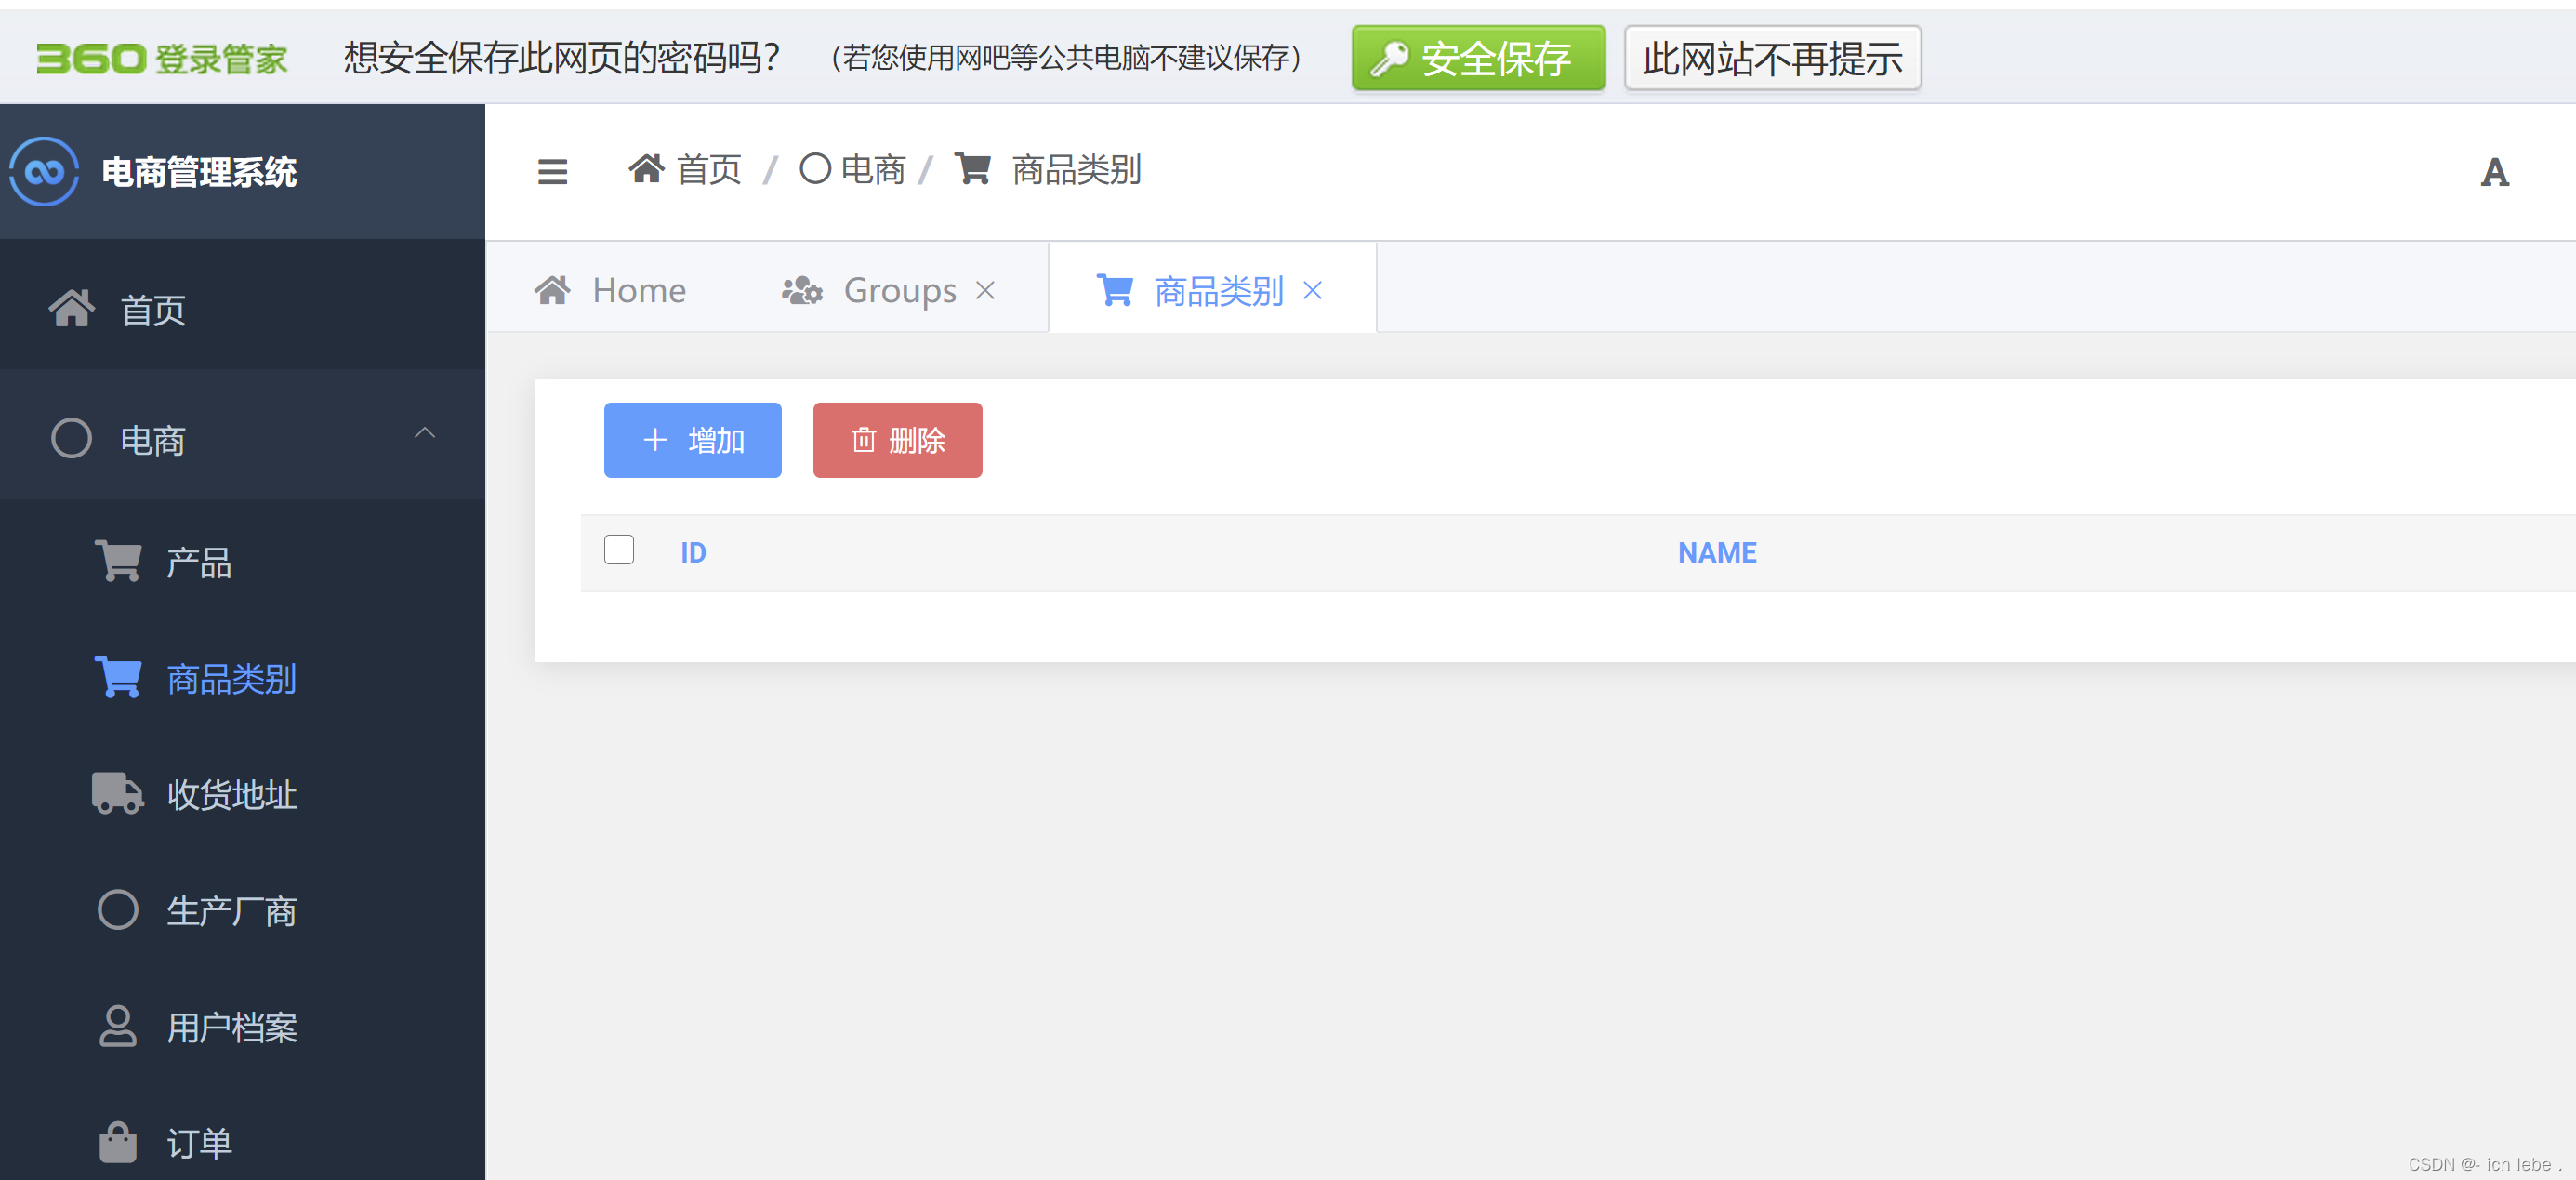Toggle the hamburger menu icon

pyautogui.click(x=552, y=171)
